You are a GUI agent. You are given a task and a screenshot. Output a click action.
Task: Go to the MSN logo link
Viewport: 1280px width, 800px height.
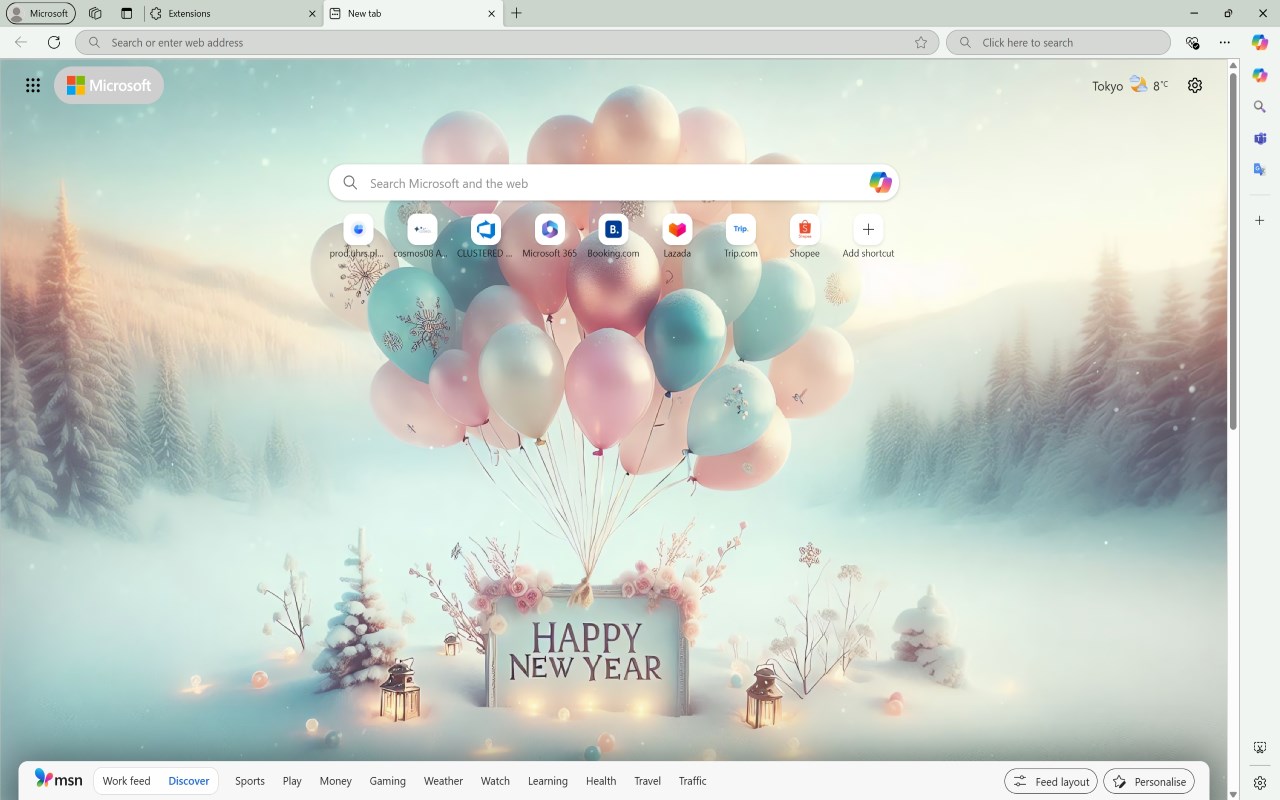58,779
